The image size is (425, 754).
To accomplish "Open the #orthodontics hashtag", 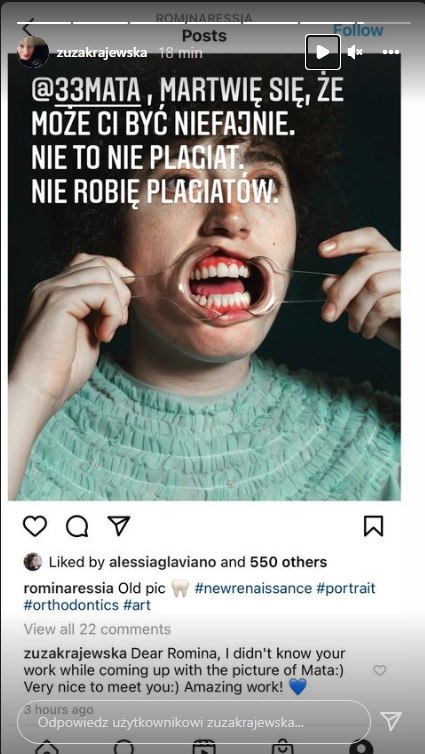I will coord(71,605).
